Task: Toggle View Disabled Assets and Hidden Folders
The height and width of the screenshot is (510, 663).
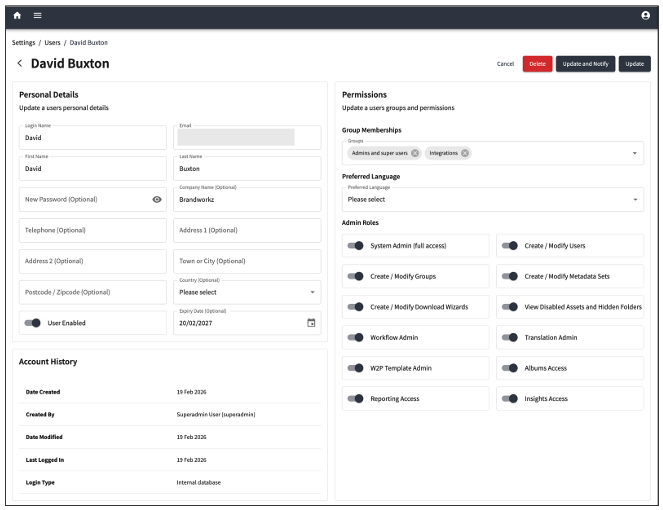Action: tap(510, 307)
